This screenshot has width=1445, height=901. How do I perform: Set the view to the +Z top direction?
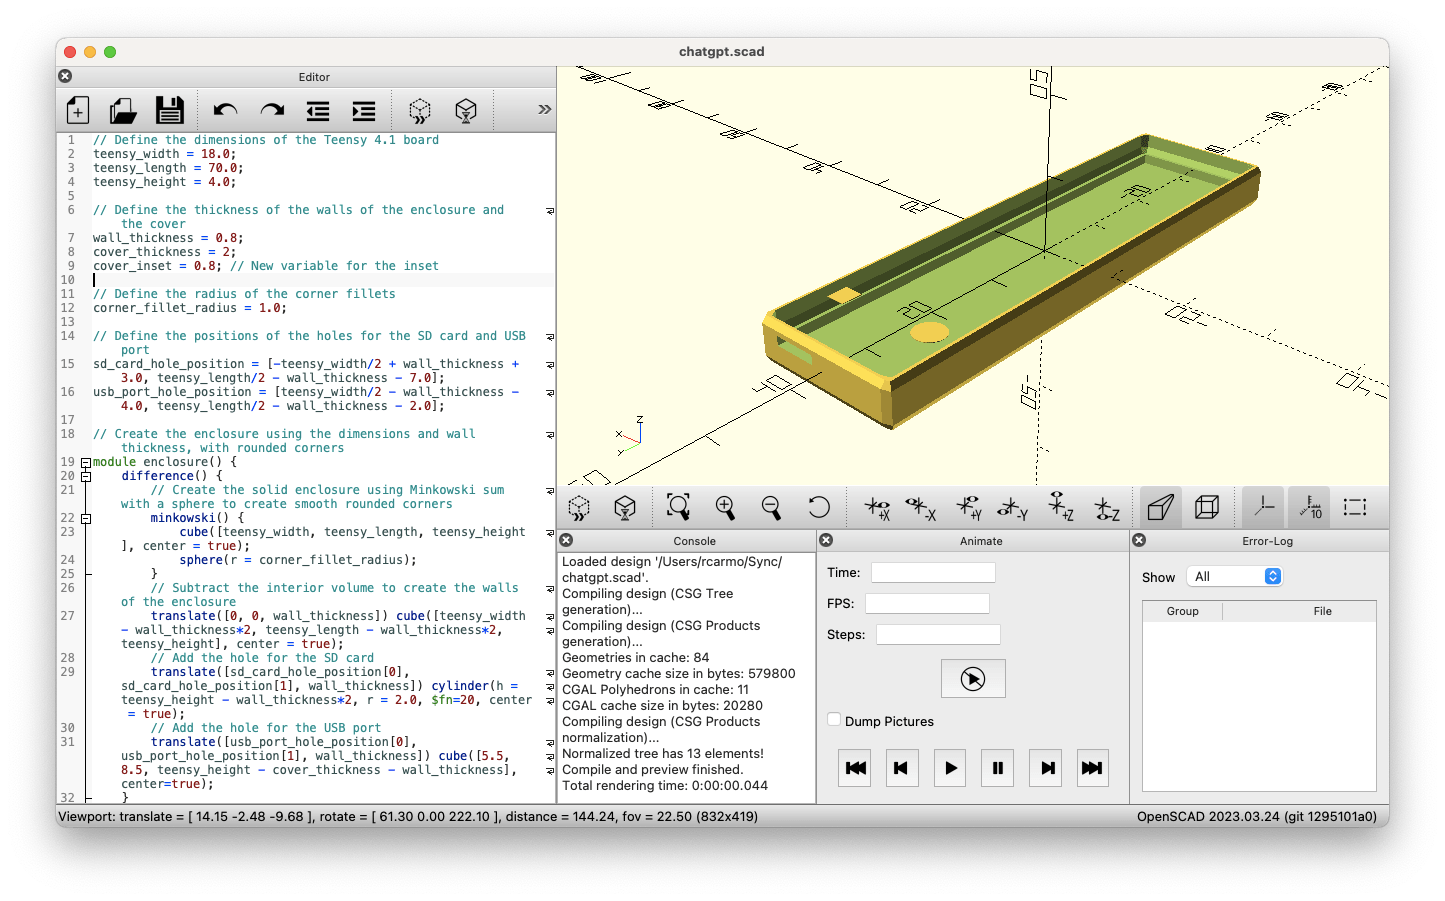point(1061,507)
